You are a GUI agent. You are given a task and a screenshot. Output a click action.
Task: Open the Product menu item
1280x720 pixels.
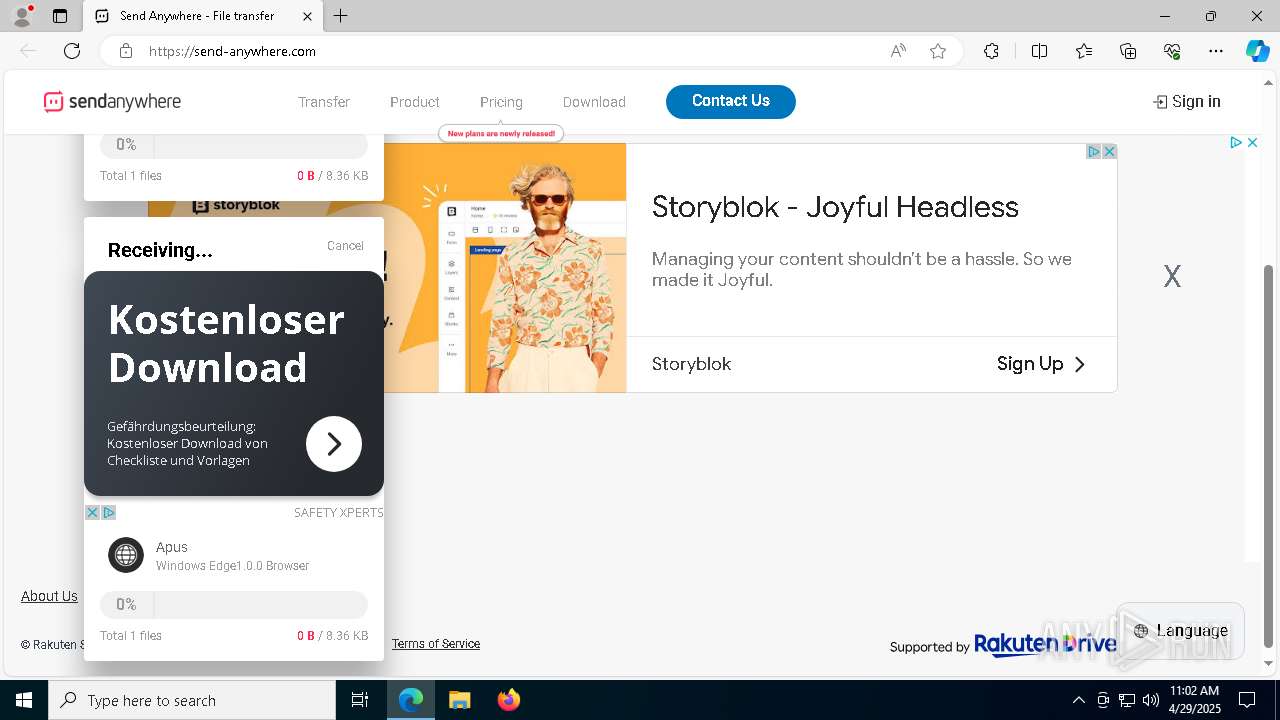coord(415,102)
